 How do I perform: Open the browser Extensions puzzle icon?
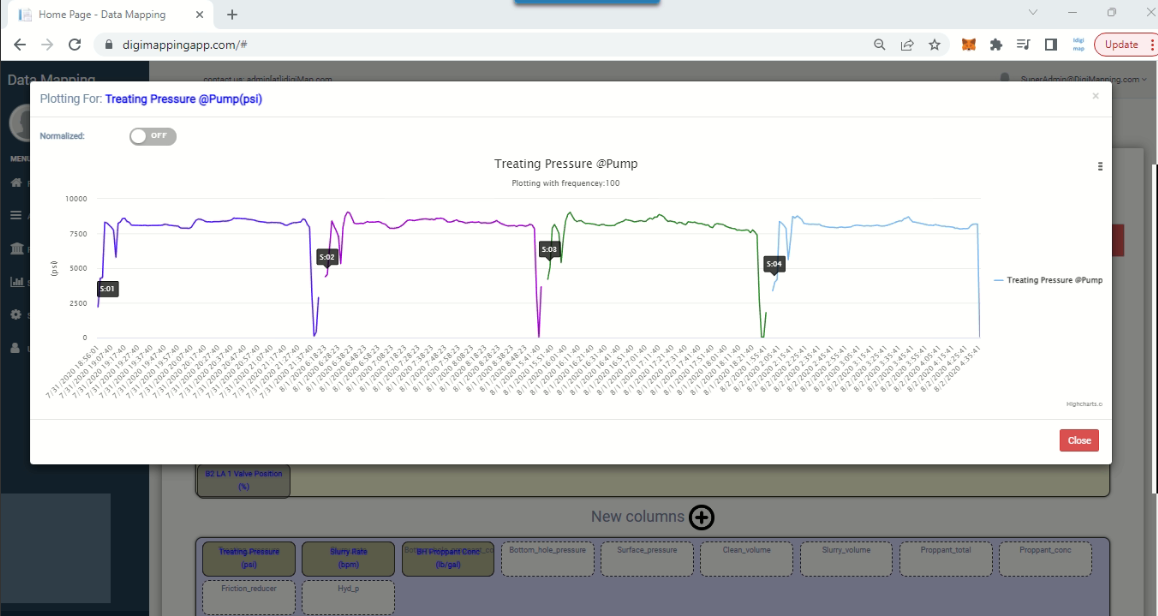pyautogui.click(x=996, y=45)
